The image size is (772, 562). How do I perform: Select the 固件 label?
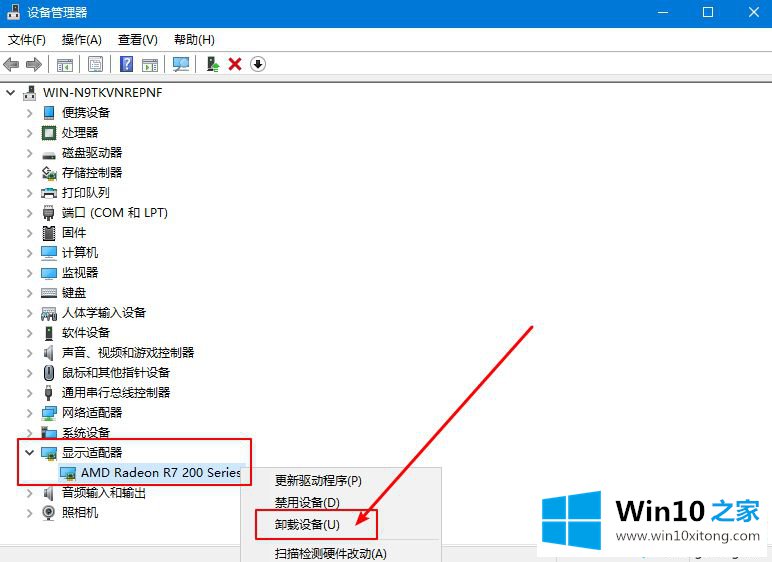74,232
